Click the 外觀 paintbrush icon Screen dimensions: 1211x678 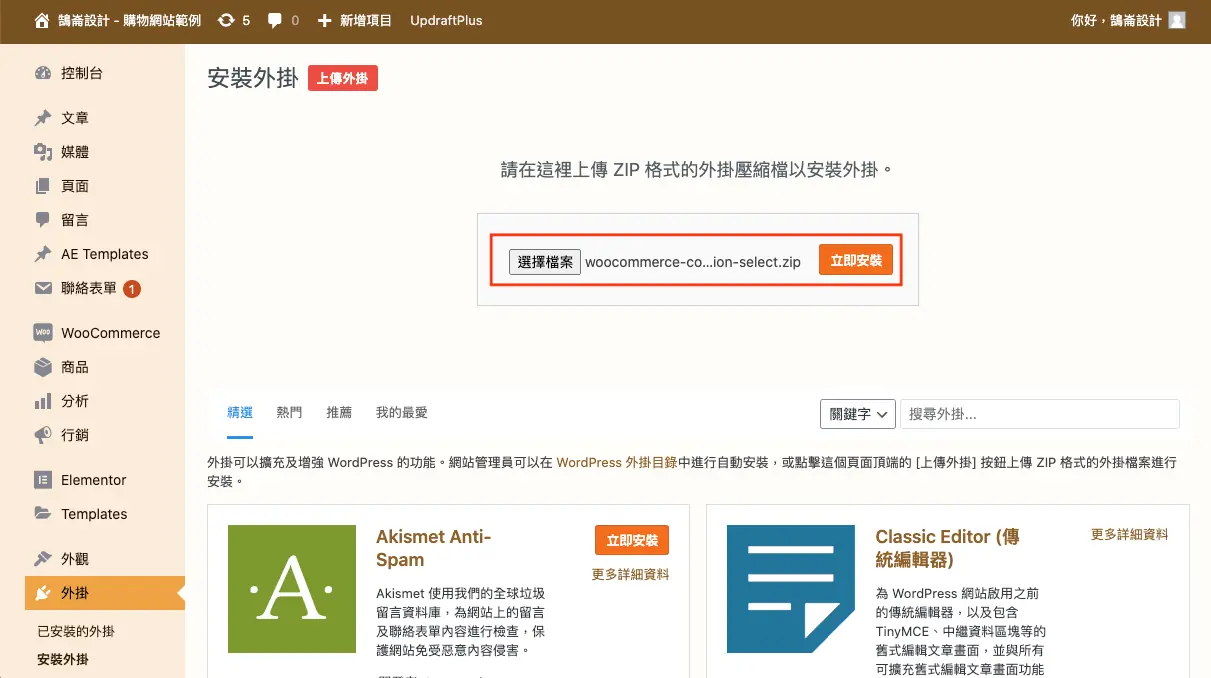pyautogui.click(x=42, y=559)
